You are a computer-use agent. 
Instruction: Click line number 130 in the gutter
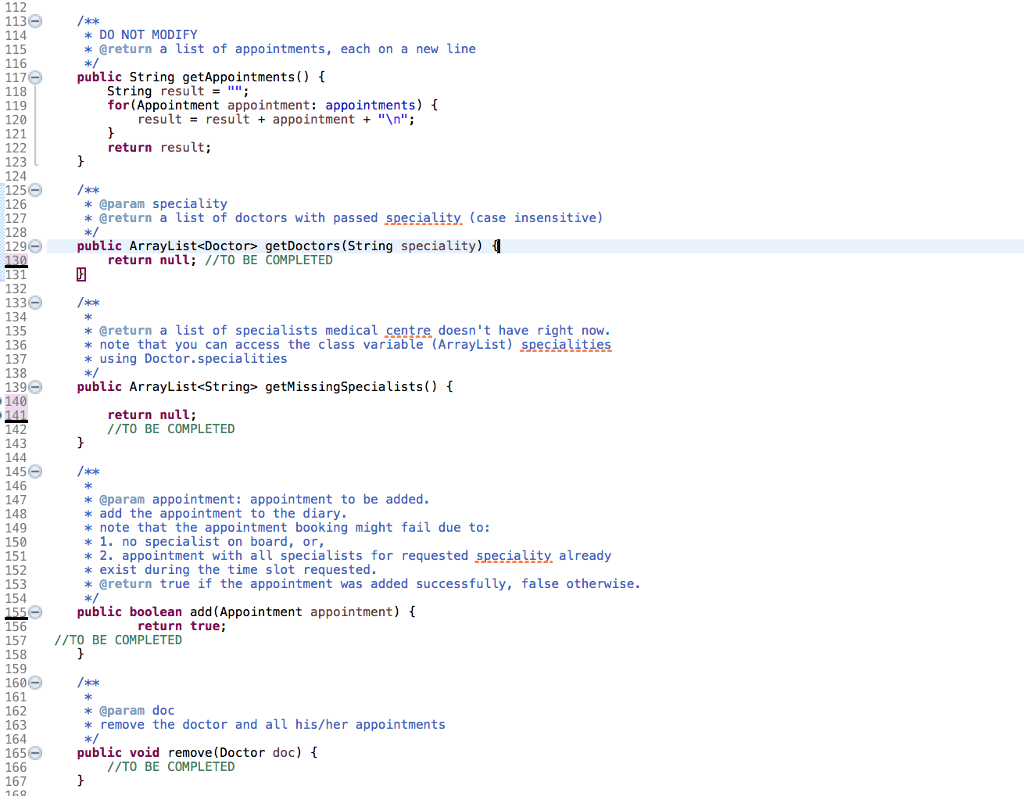[x=17, y=260]
